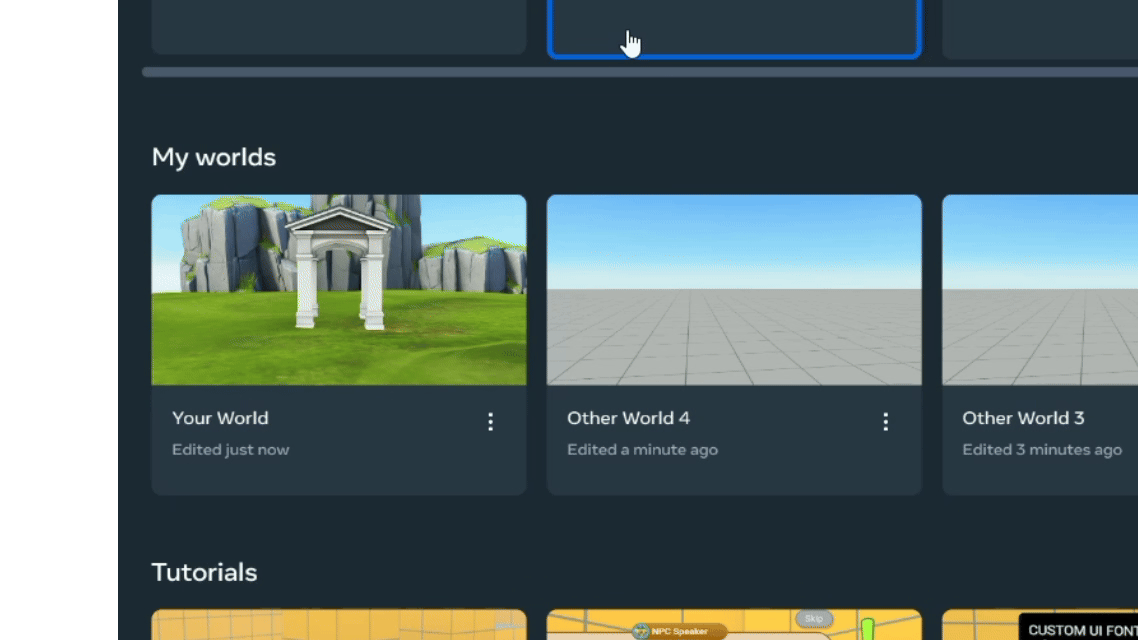
Task: Click the "Other World 4" title
Action: [628, 418]
